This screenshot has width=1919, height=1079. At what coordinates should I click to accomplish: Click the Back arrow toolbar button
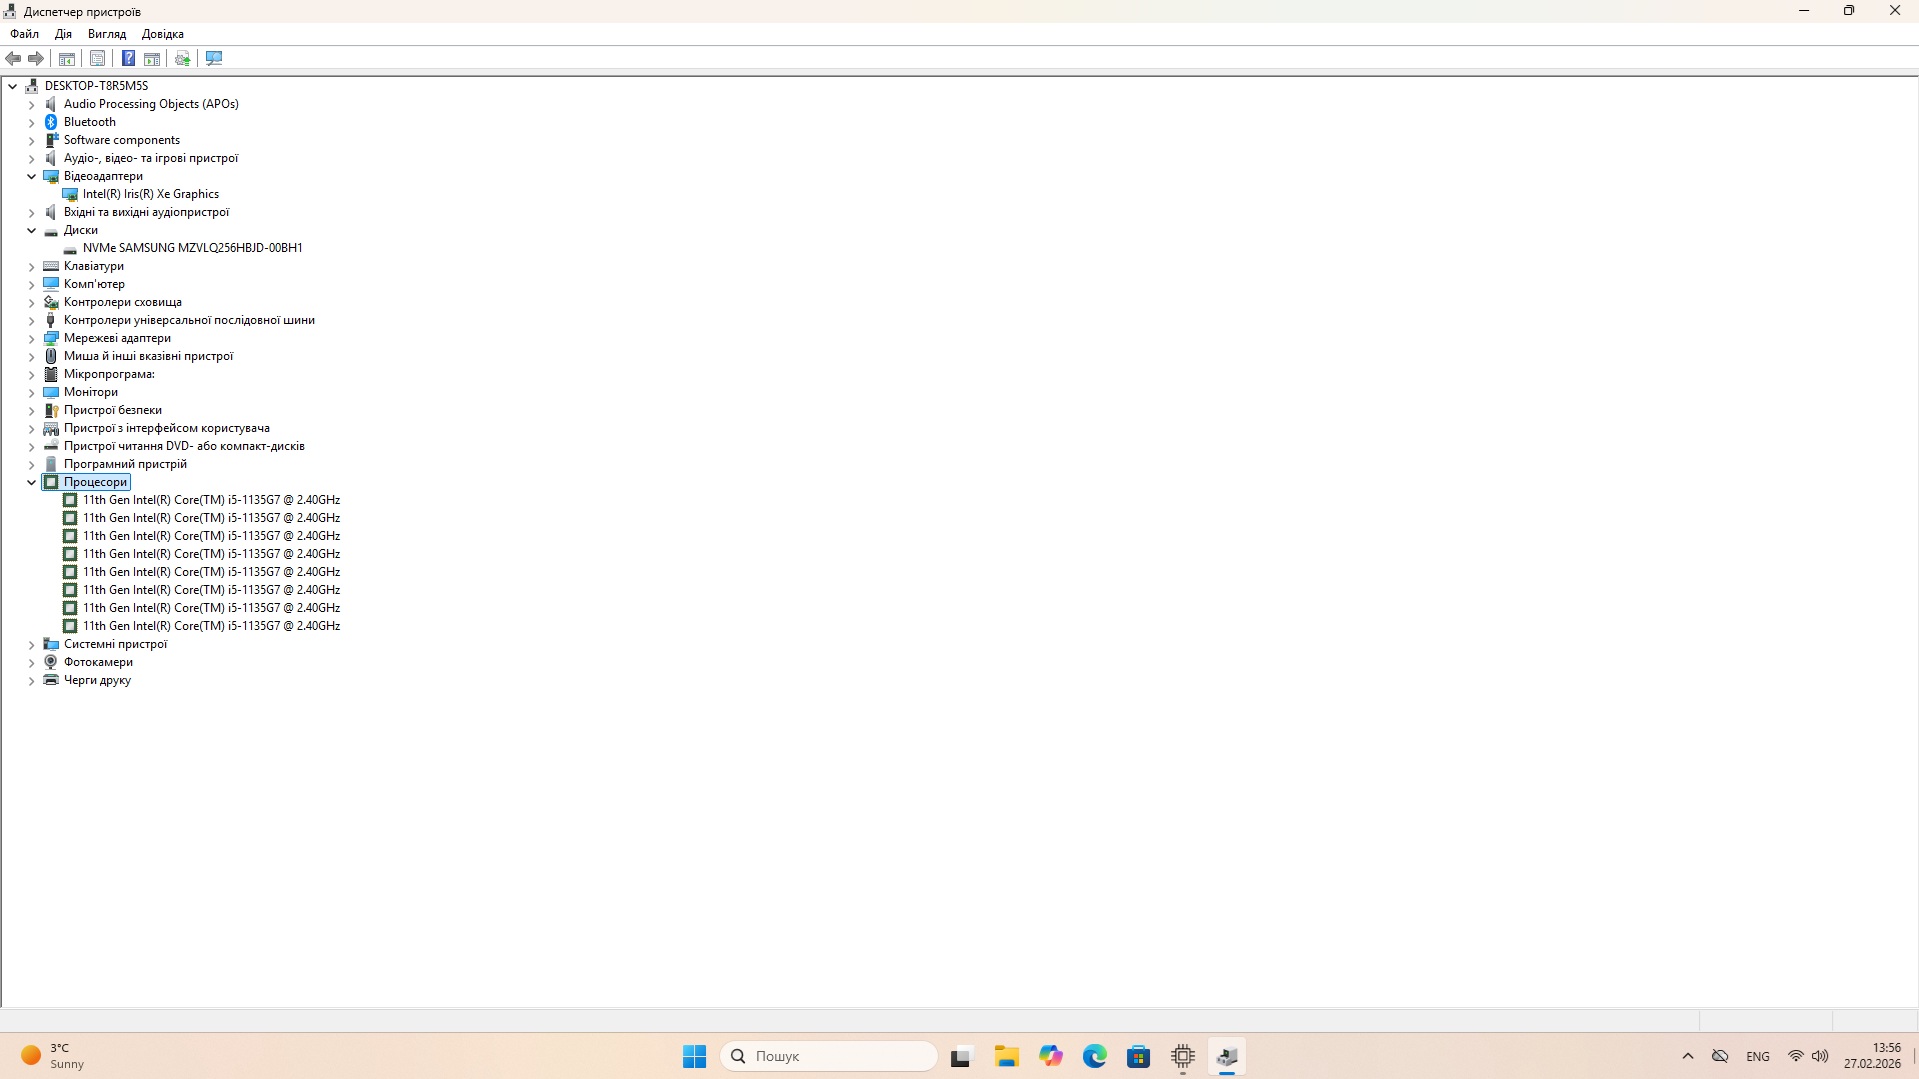13,59
